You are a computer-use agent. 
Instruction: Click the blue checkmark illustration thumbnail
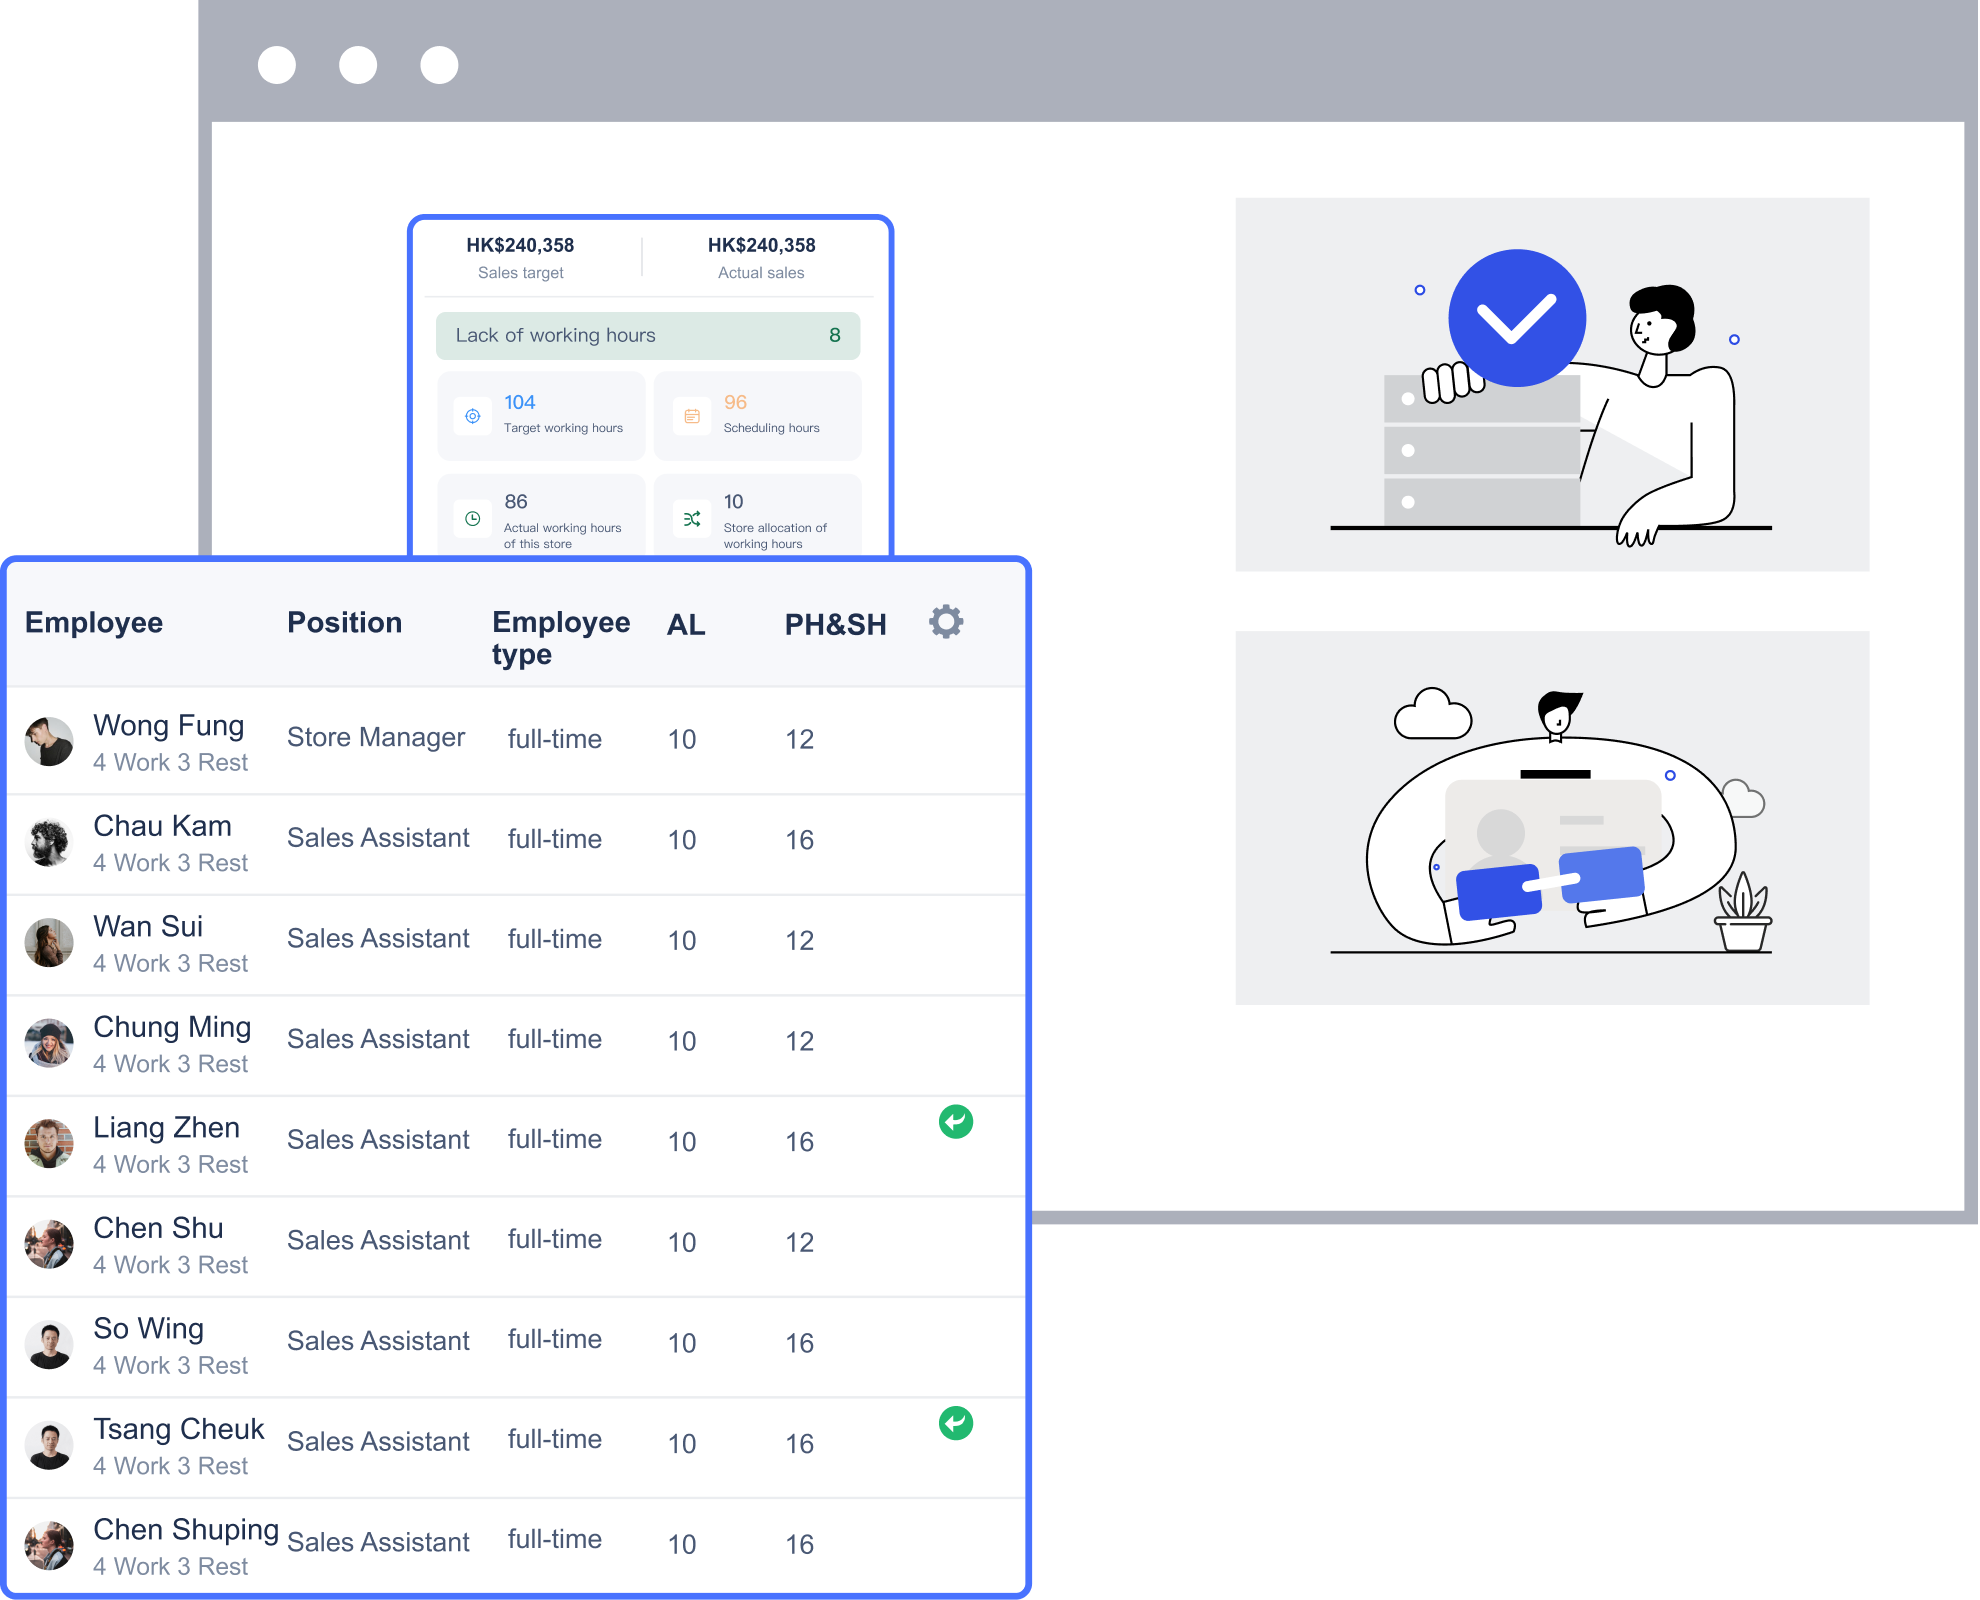click(1552, 384)
